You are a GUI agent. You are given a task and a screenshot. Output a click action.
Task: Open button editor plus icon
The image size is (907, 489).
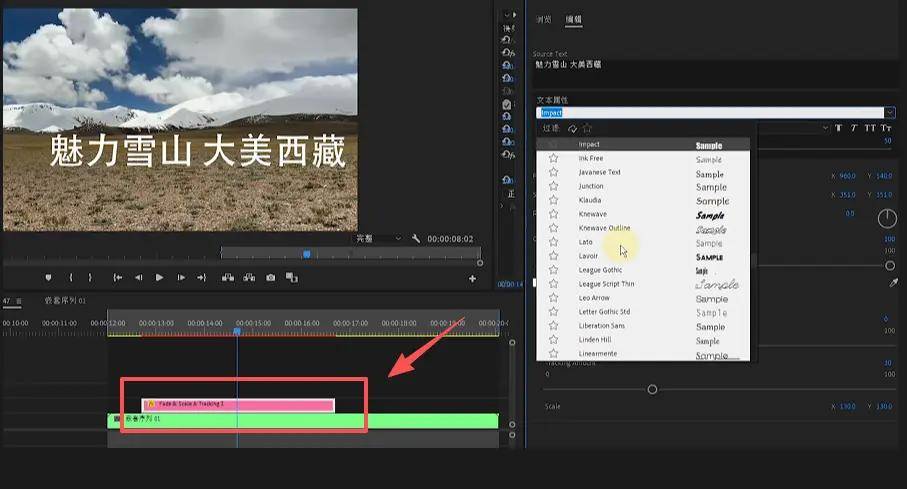[x=472, y=278]
